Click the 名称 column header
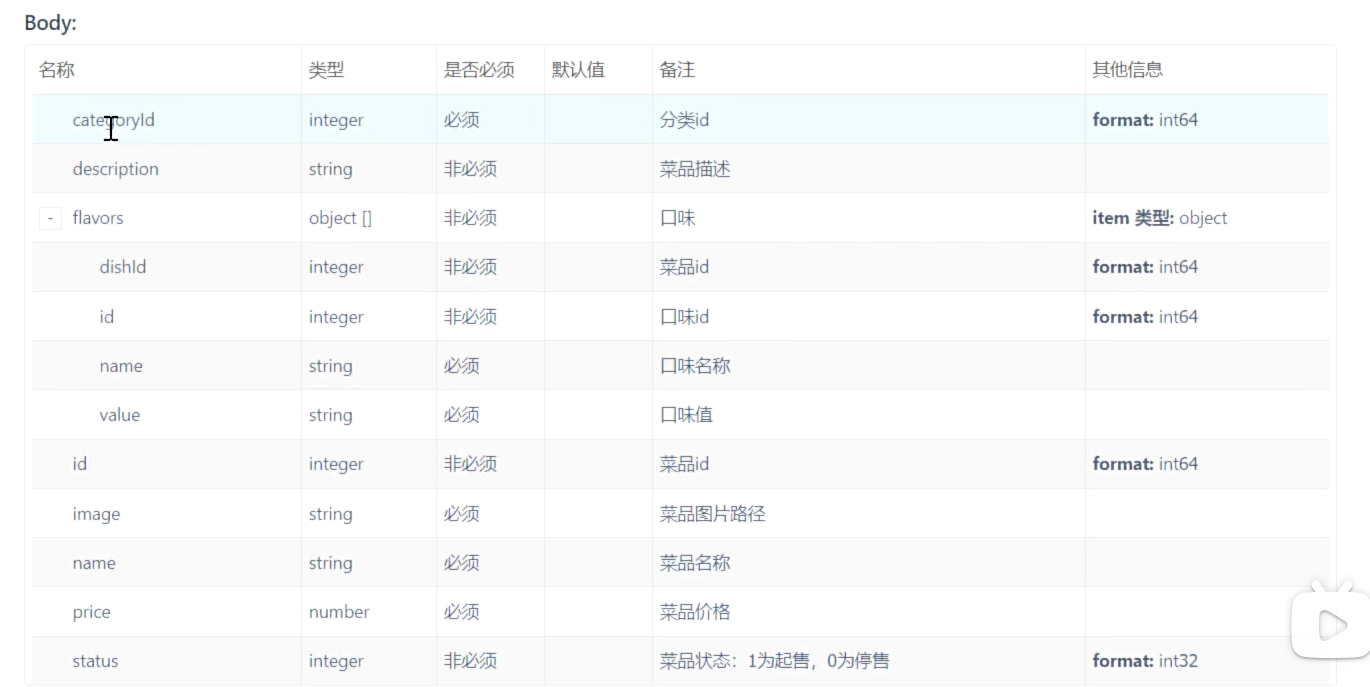This screenshot has width=1370, height=687. [56, 70]
